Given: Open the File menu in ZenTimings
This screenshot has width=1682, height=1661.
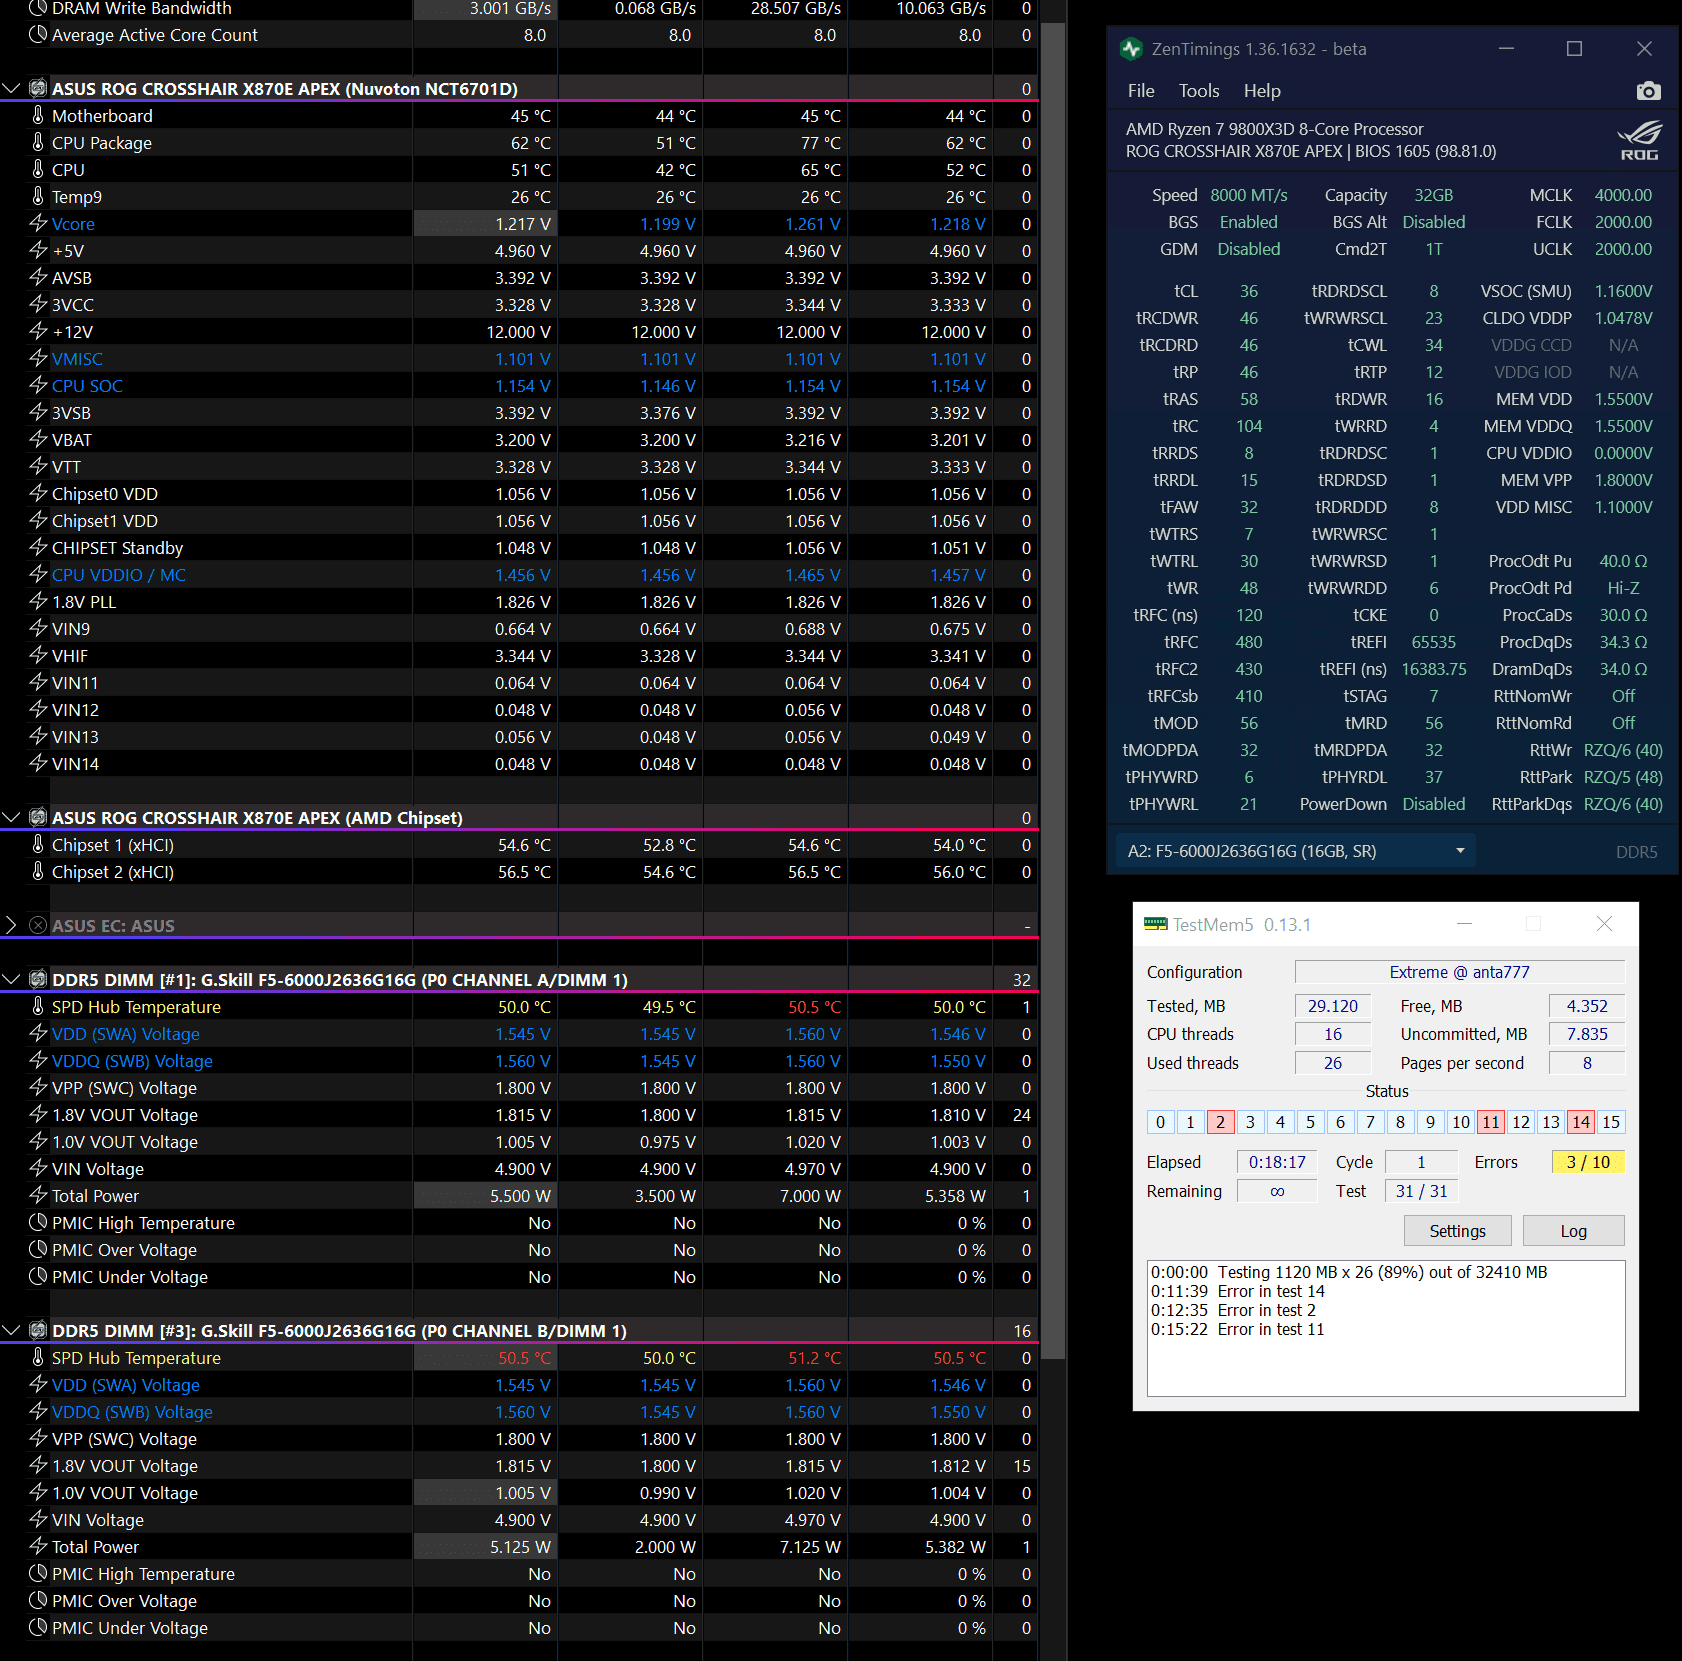Looking at the screenshot, I should tap(1141, 91).
